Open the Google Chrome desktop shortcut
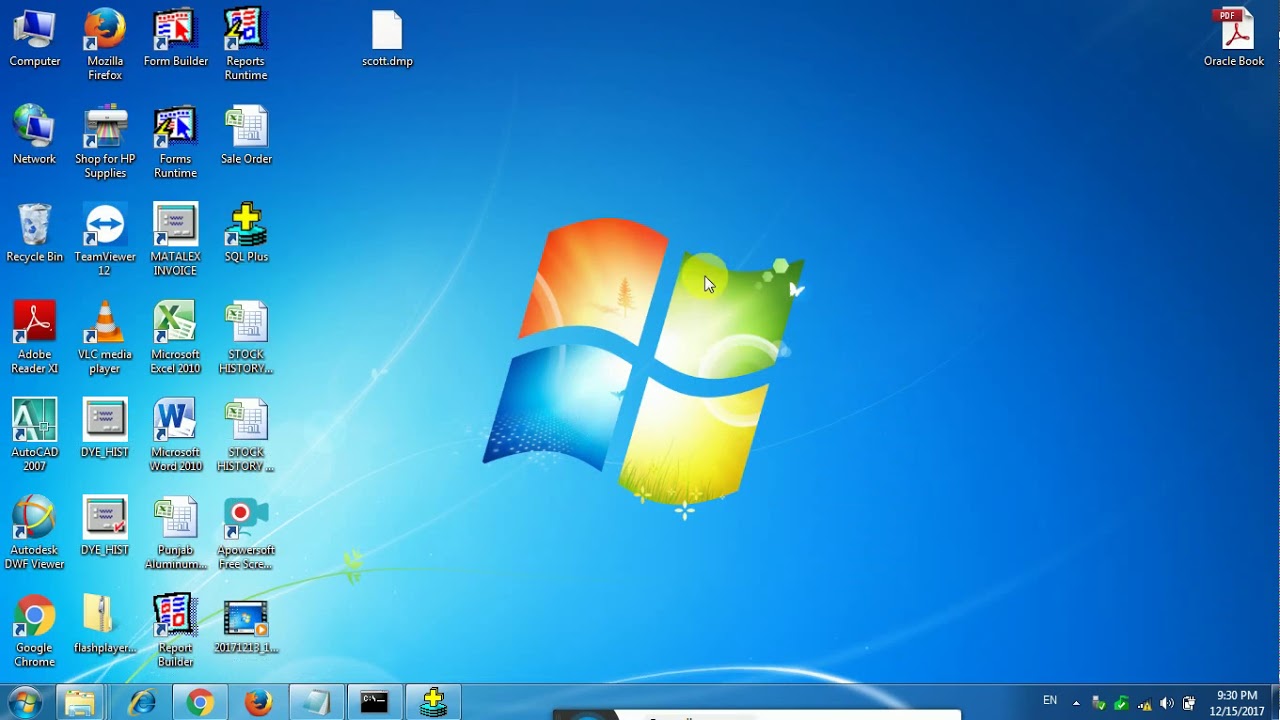Screen dimensions: 1280x720 (x=35, y=632)
